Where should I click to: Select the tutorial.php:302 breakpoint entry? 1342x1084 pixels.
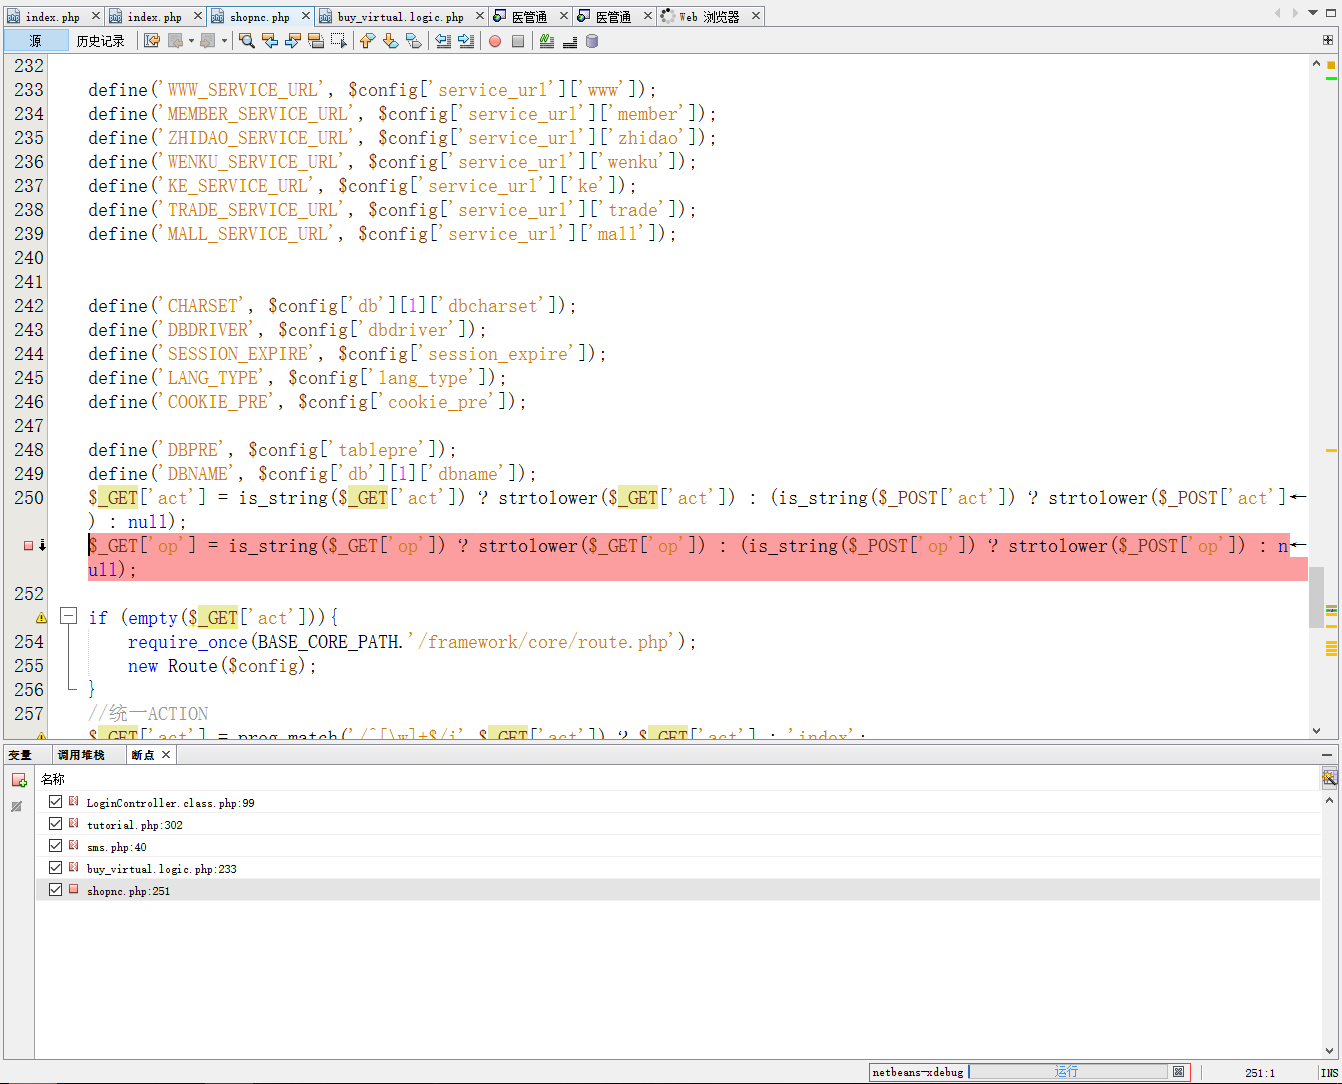click(x=134, y=825)
